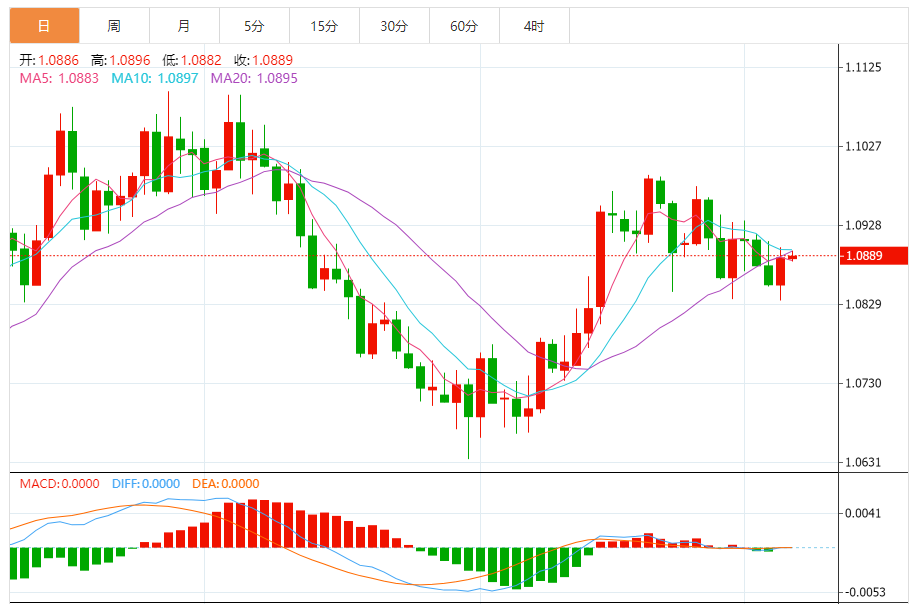Image resolution: width=918 pixels, height=604 pixels.
Task: Click the MACD:0.0000 label
Action: tap(60, 484)
